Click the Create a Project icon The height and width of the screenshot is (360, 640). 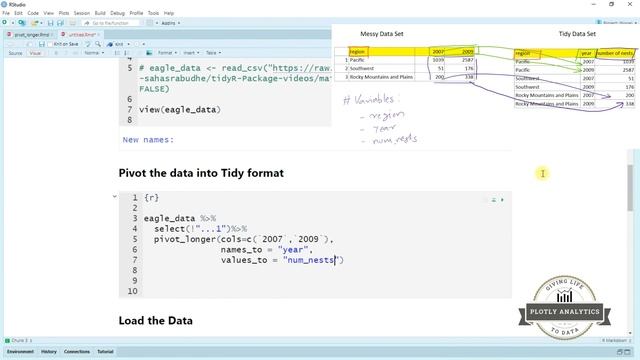coord(22,23)
